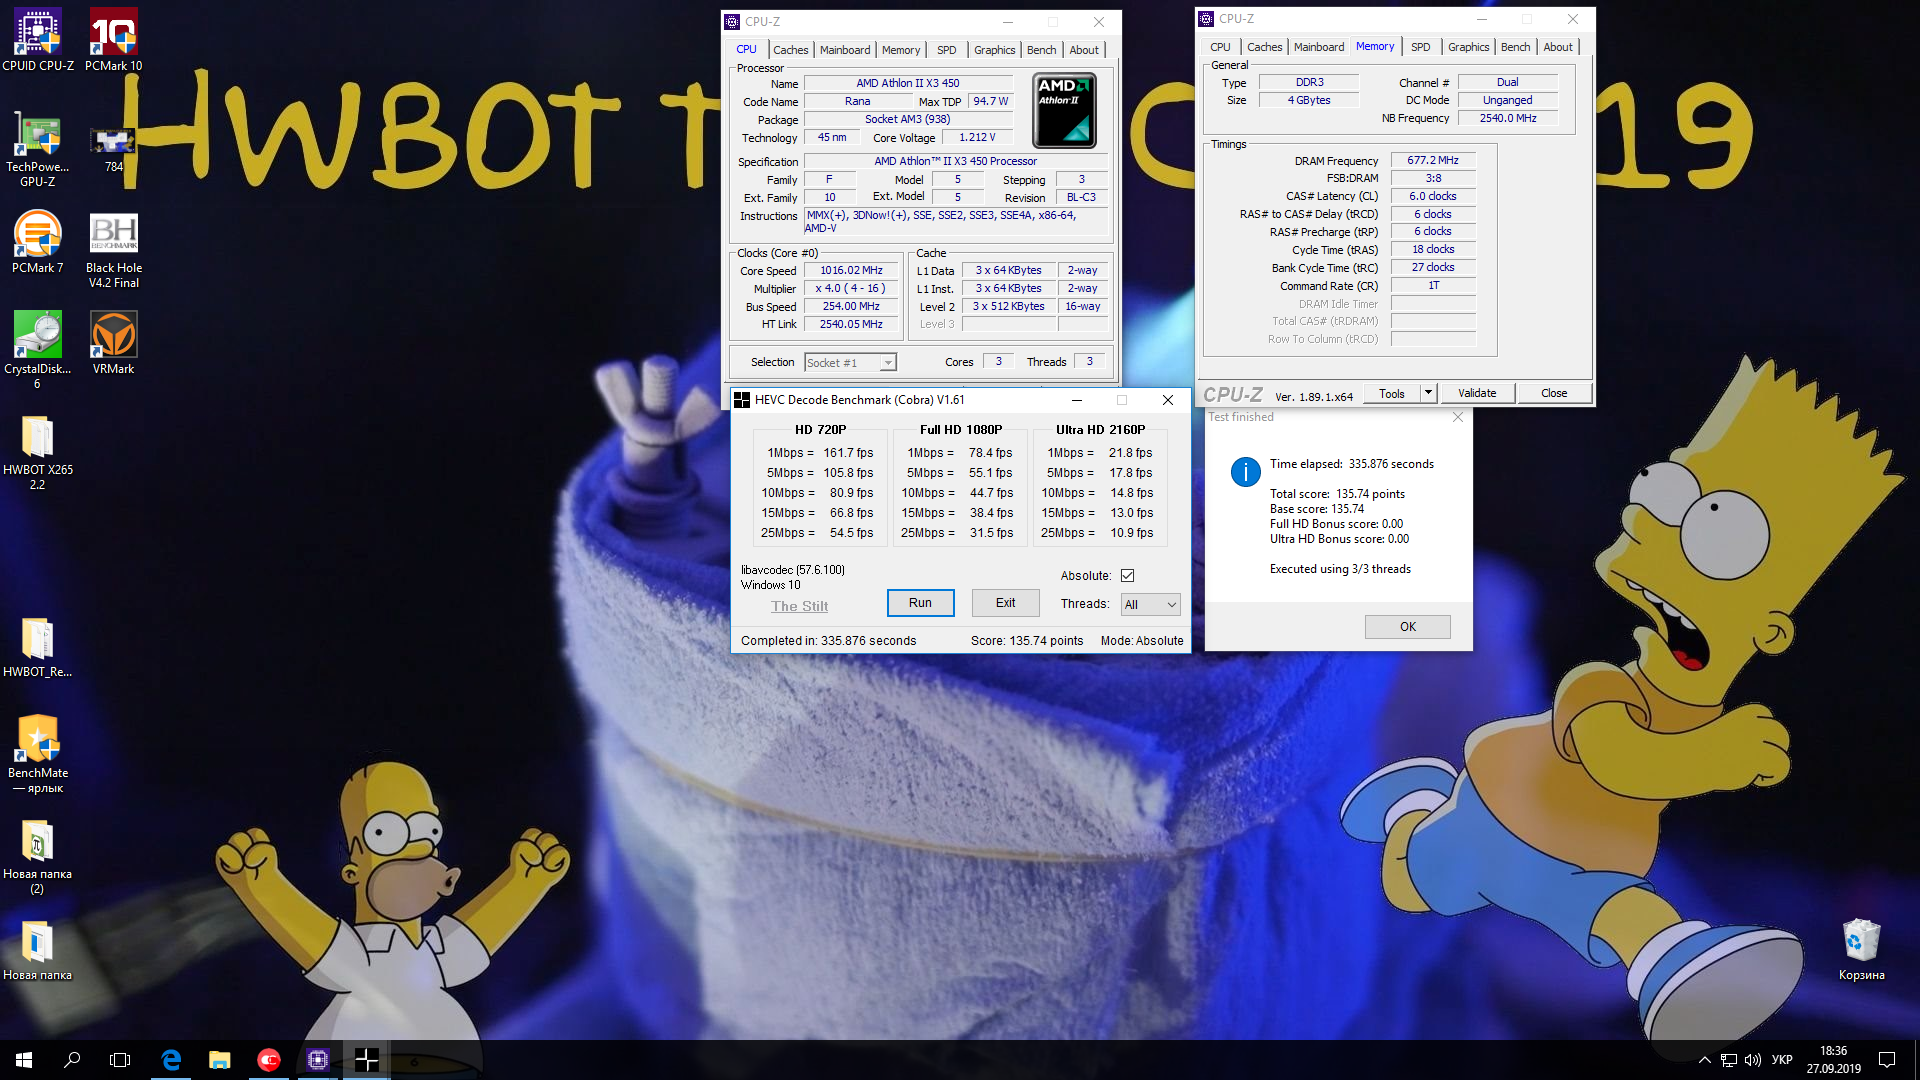The width and height of the screenshot is (1920, 1080).
Task: Open the notification center icon
Action: point(1886,1060)
